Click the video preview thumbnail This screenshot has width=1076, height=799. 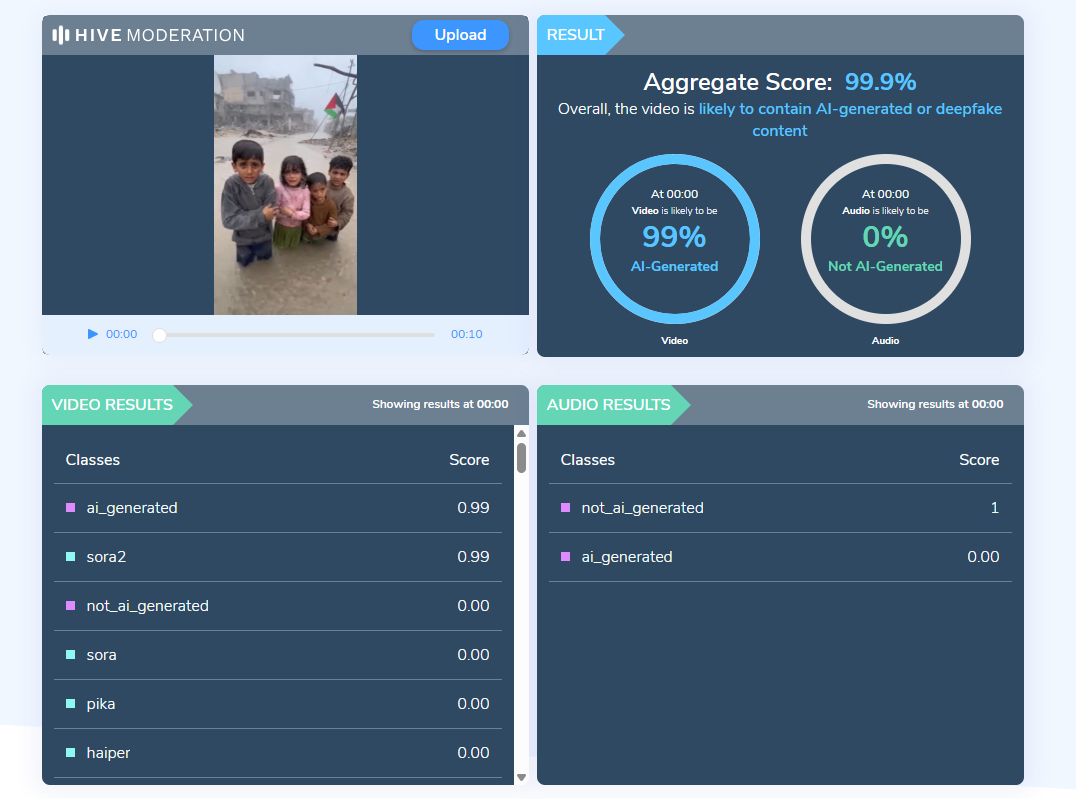[285, 185]
